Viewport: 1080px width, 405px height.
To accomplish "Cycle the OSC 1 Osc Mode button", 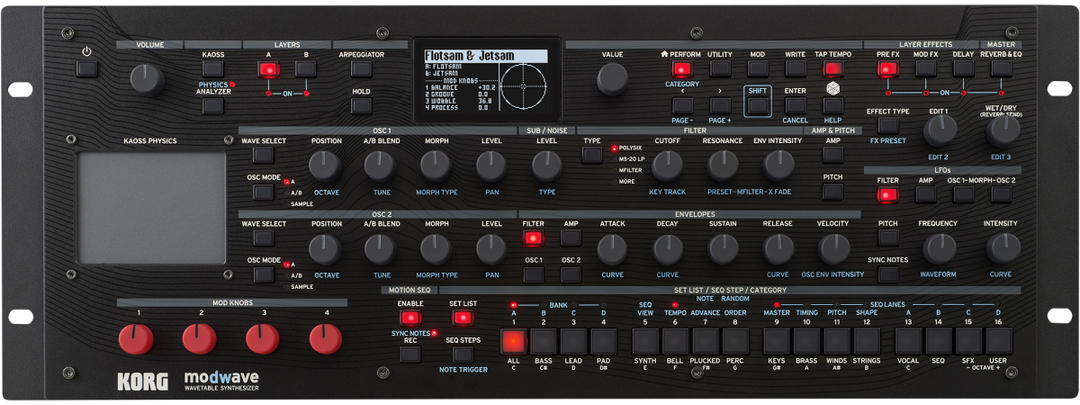I will [263, 192].
